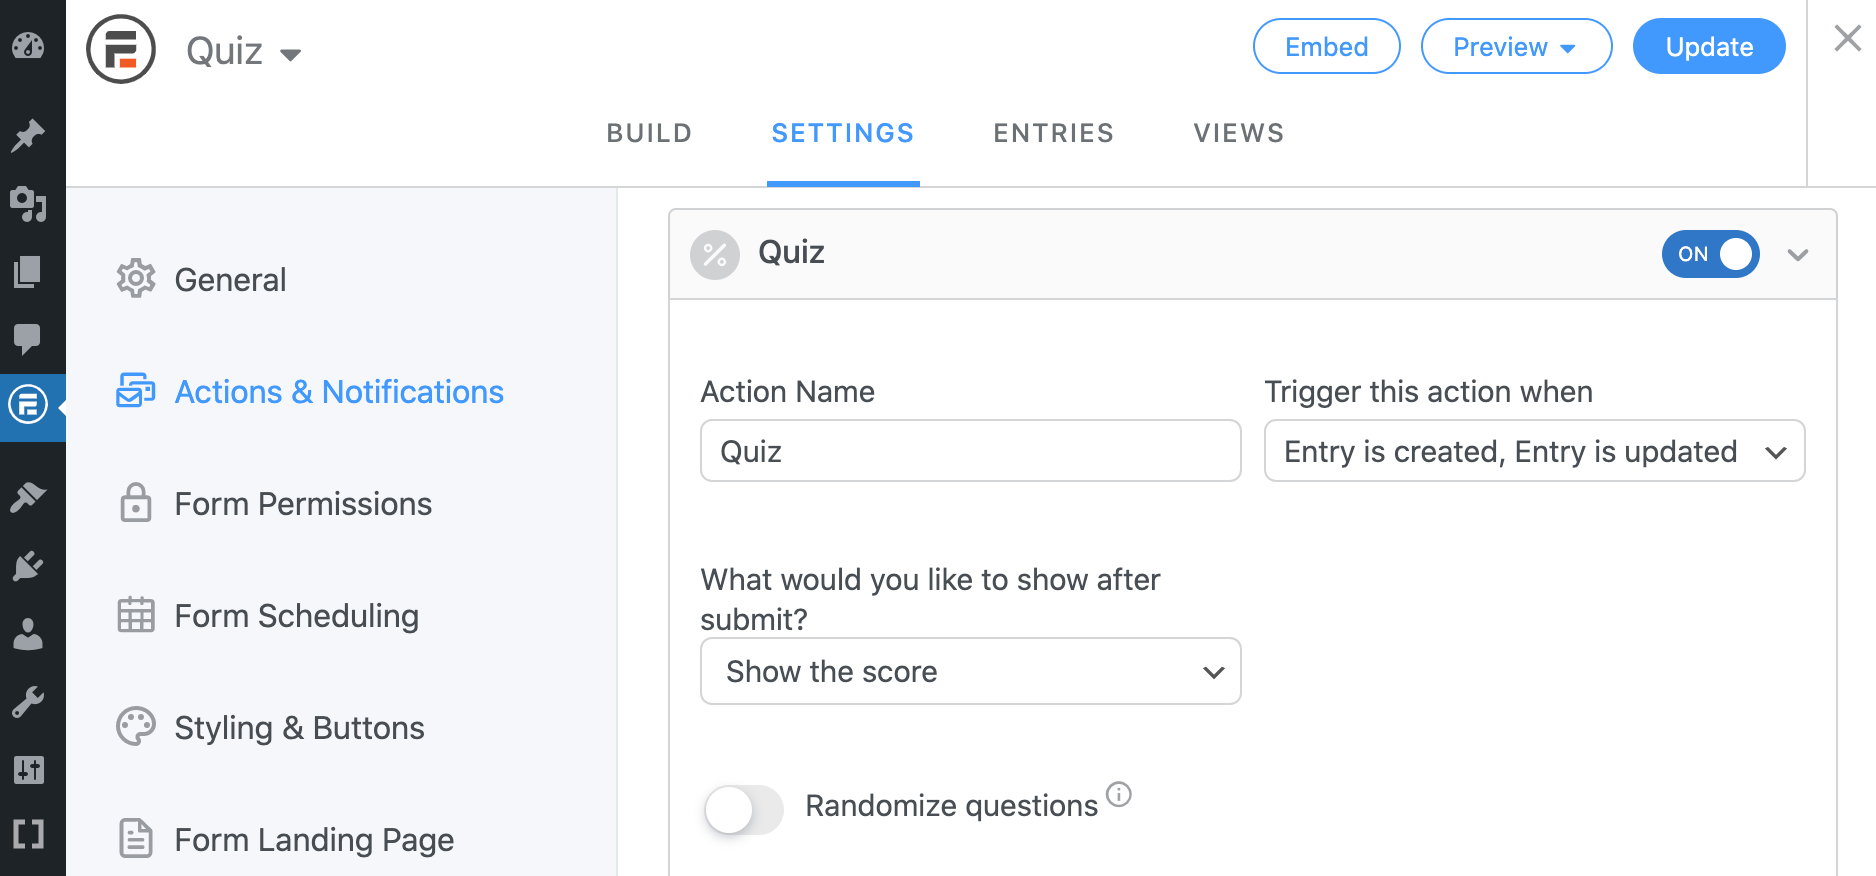Open the BUILD tab
Screen dimensions: 1876x876
[x=649, y=133]
